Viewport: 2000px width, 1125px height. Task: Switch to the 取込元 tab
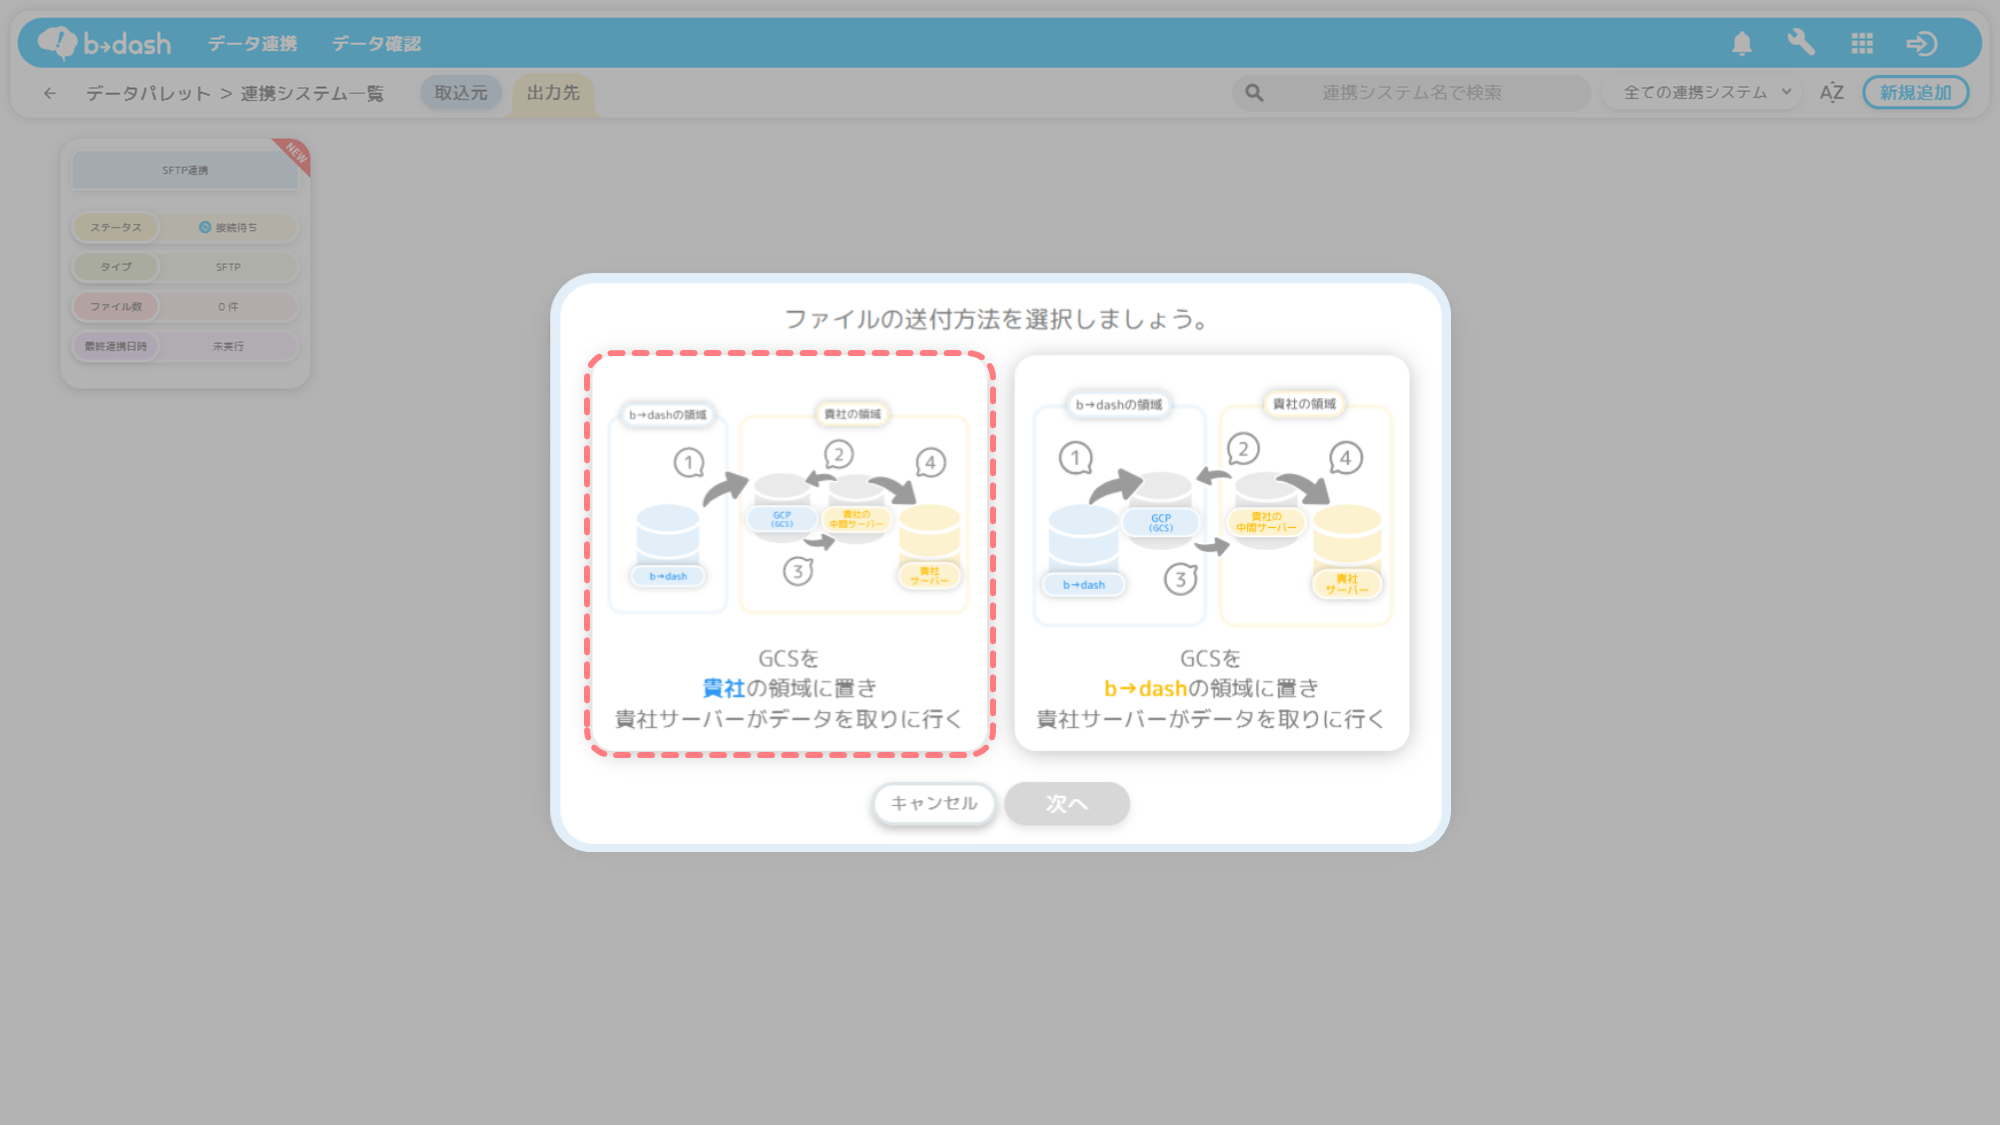[461, 93]
